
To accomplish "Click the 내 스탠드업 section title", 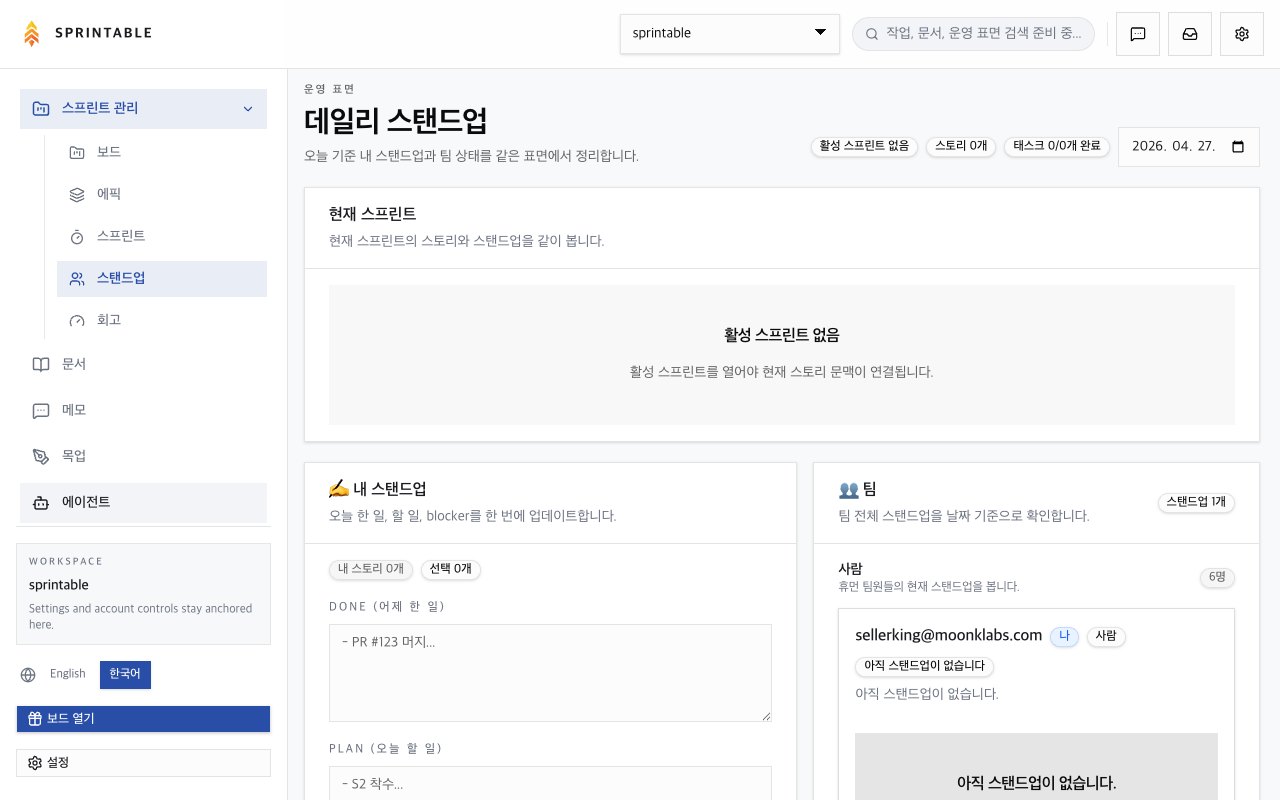I will [x=378, y=489].
